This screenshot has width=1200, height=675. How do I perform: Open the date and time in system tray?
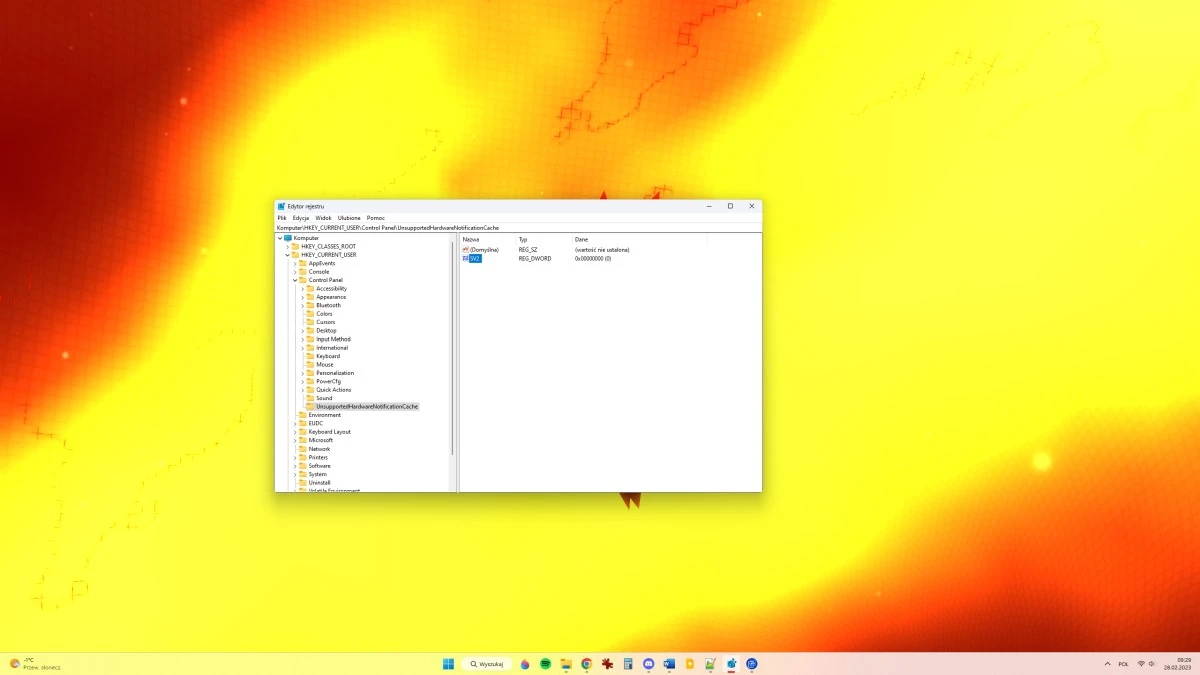tap(1177, 663)
